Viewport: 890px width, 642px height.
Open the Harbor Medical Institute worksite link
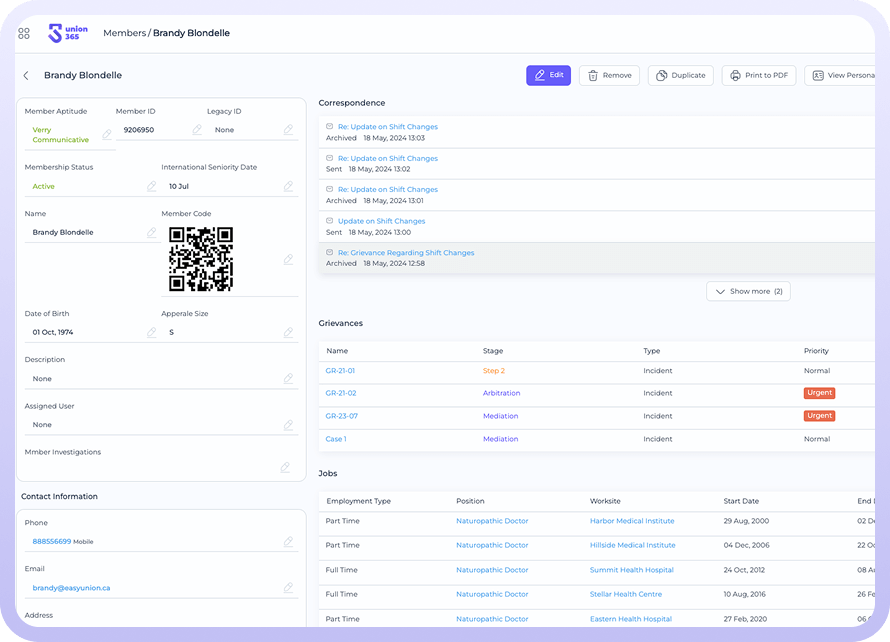632,521
